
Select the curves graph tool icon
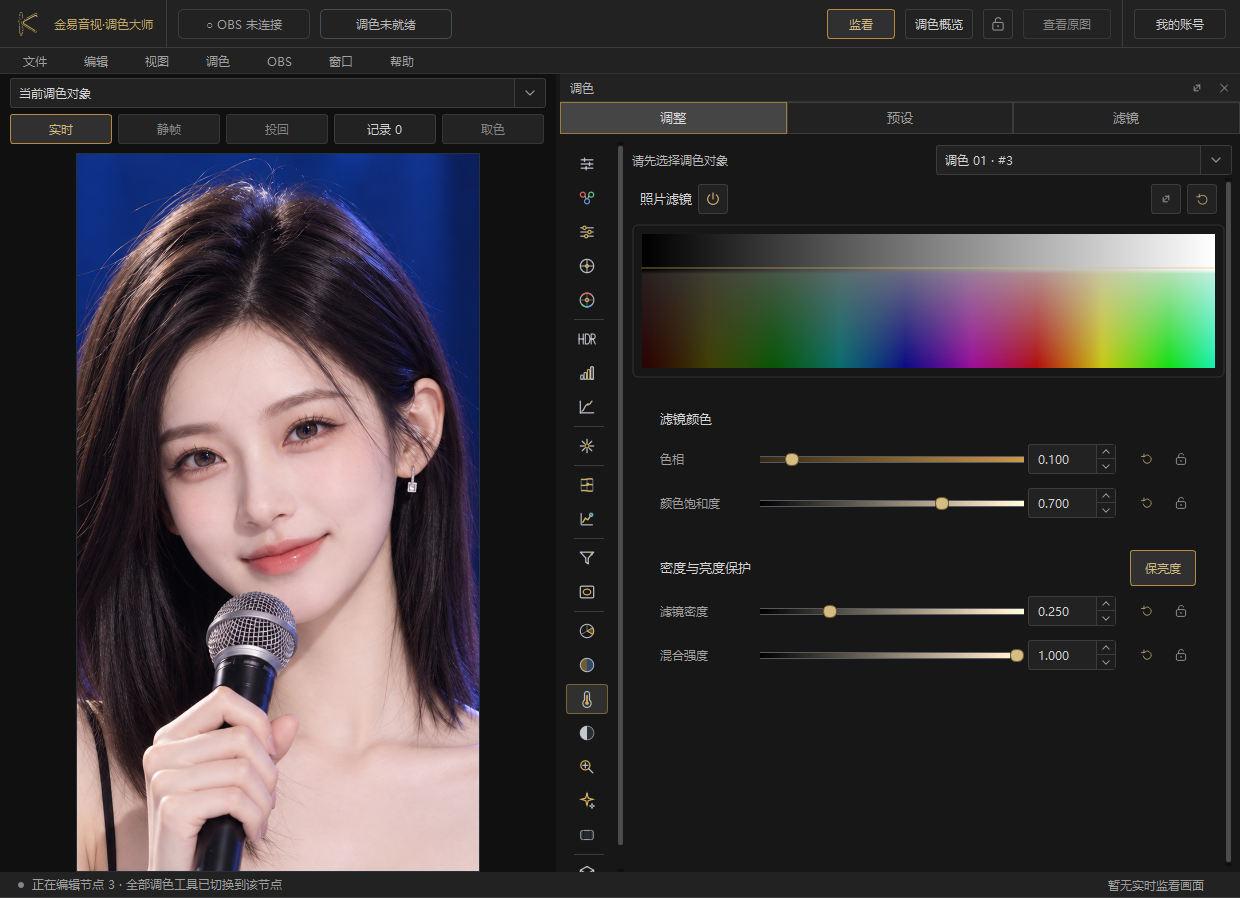[x=587, y=407]
